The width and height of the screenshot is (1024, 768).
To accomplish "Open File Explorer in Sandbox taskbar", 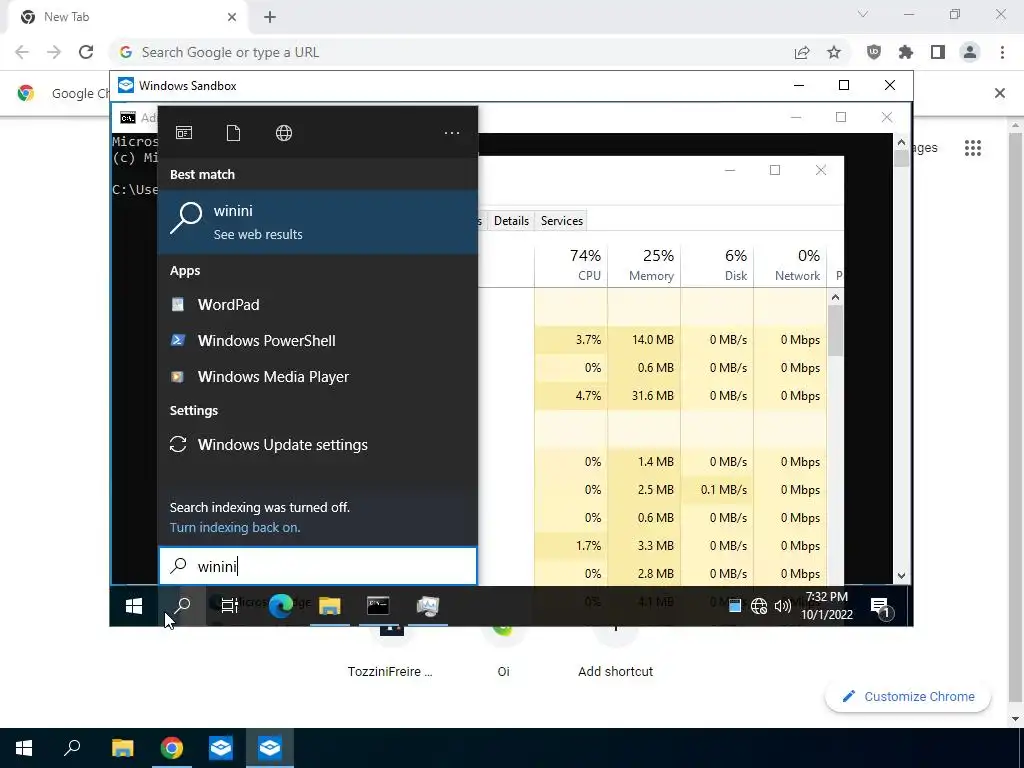I will [330, 607].
